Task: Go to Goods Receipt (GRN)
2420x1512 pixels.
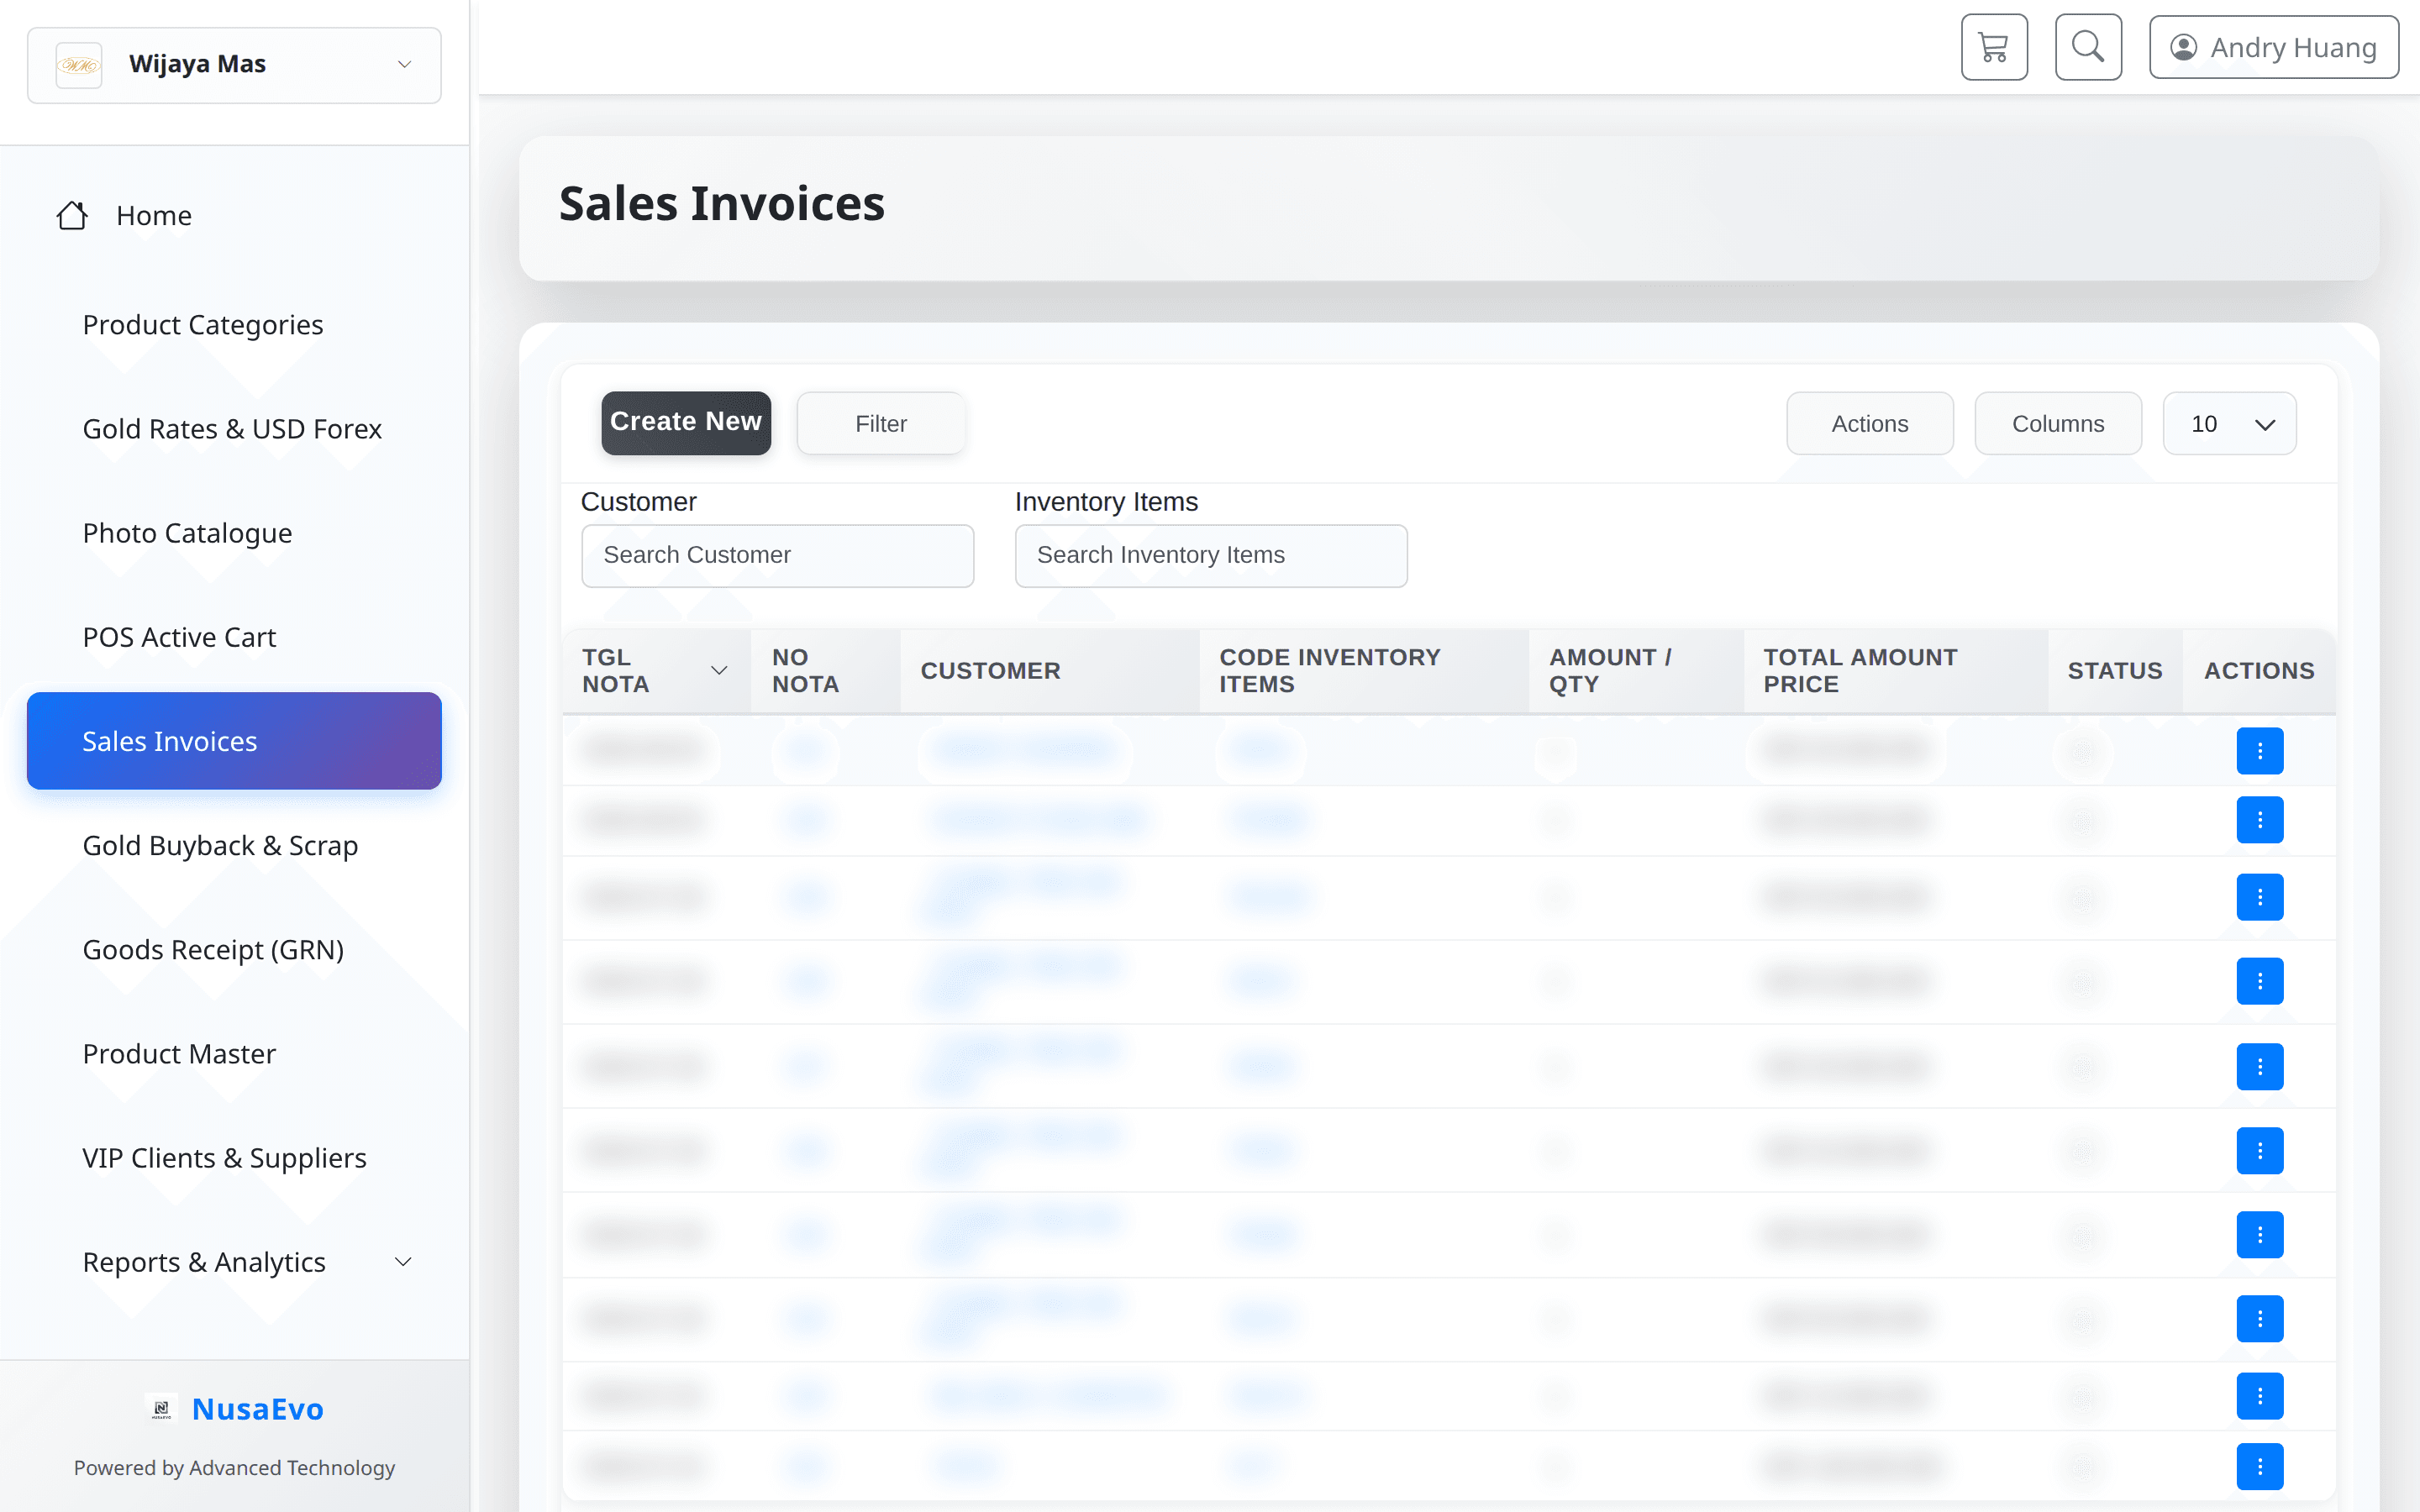Action: pyautogui.click(x=213, y=949)
